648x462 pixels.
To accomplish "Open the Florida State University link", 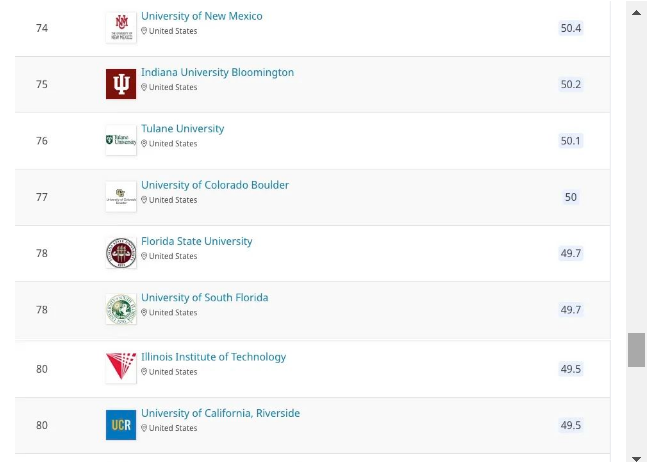I will [197, 241].
